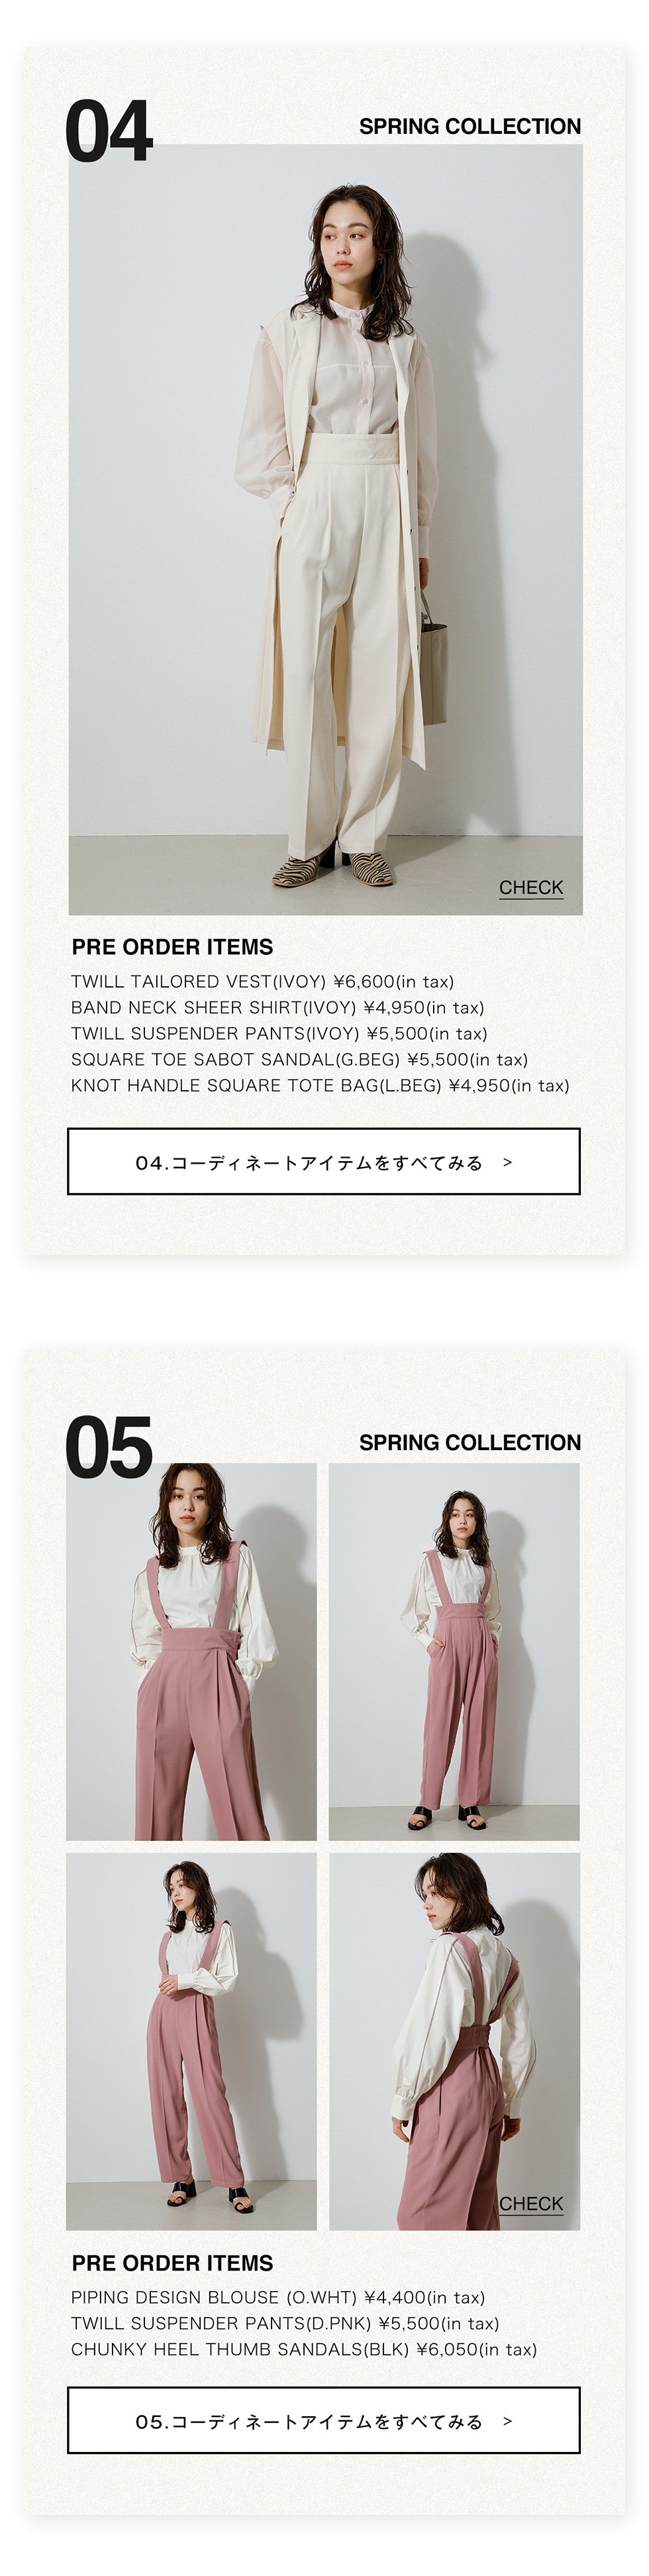Open bottom-right back-view suspender photo
Viewport: 649px width, 2576px height.
point(454,2041)
